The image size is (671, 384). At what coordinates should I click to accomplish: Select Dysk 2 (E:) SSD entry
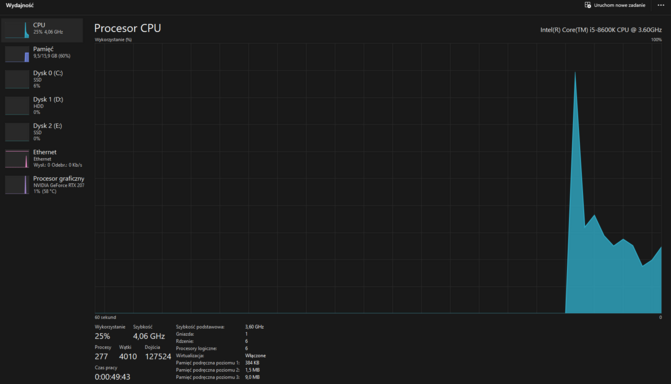(42, 132)
